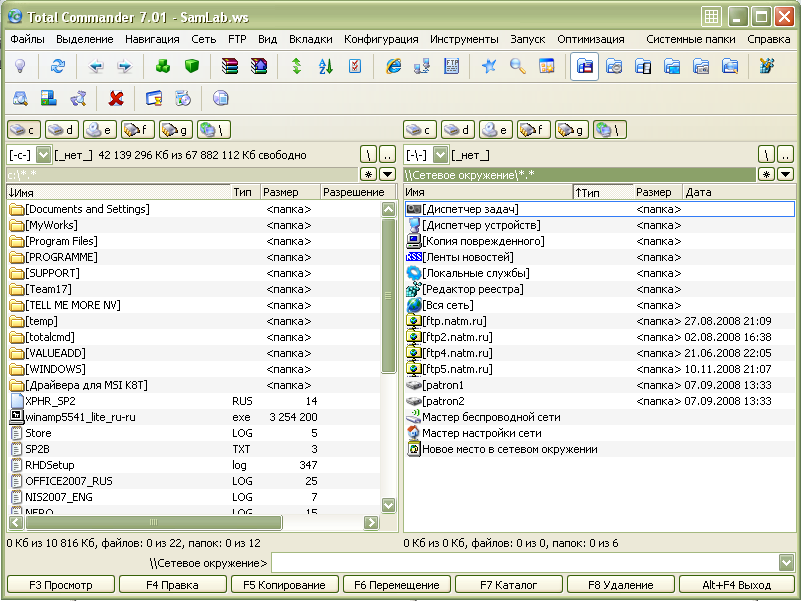
Task: Click the network computers connection icon
Action: click(x=422, y=66)
